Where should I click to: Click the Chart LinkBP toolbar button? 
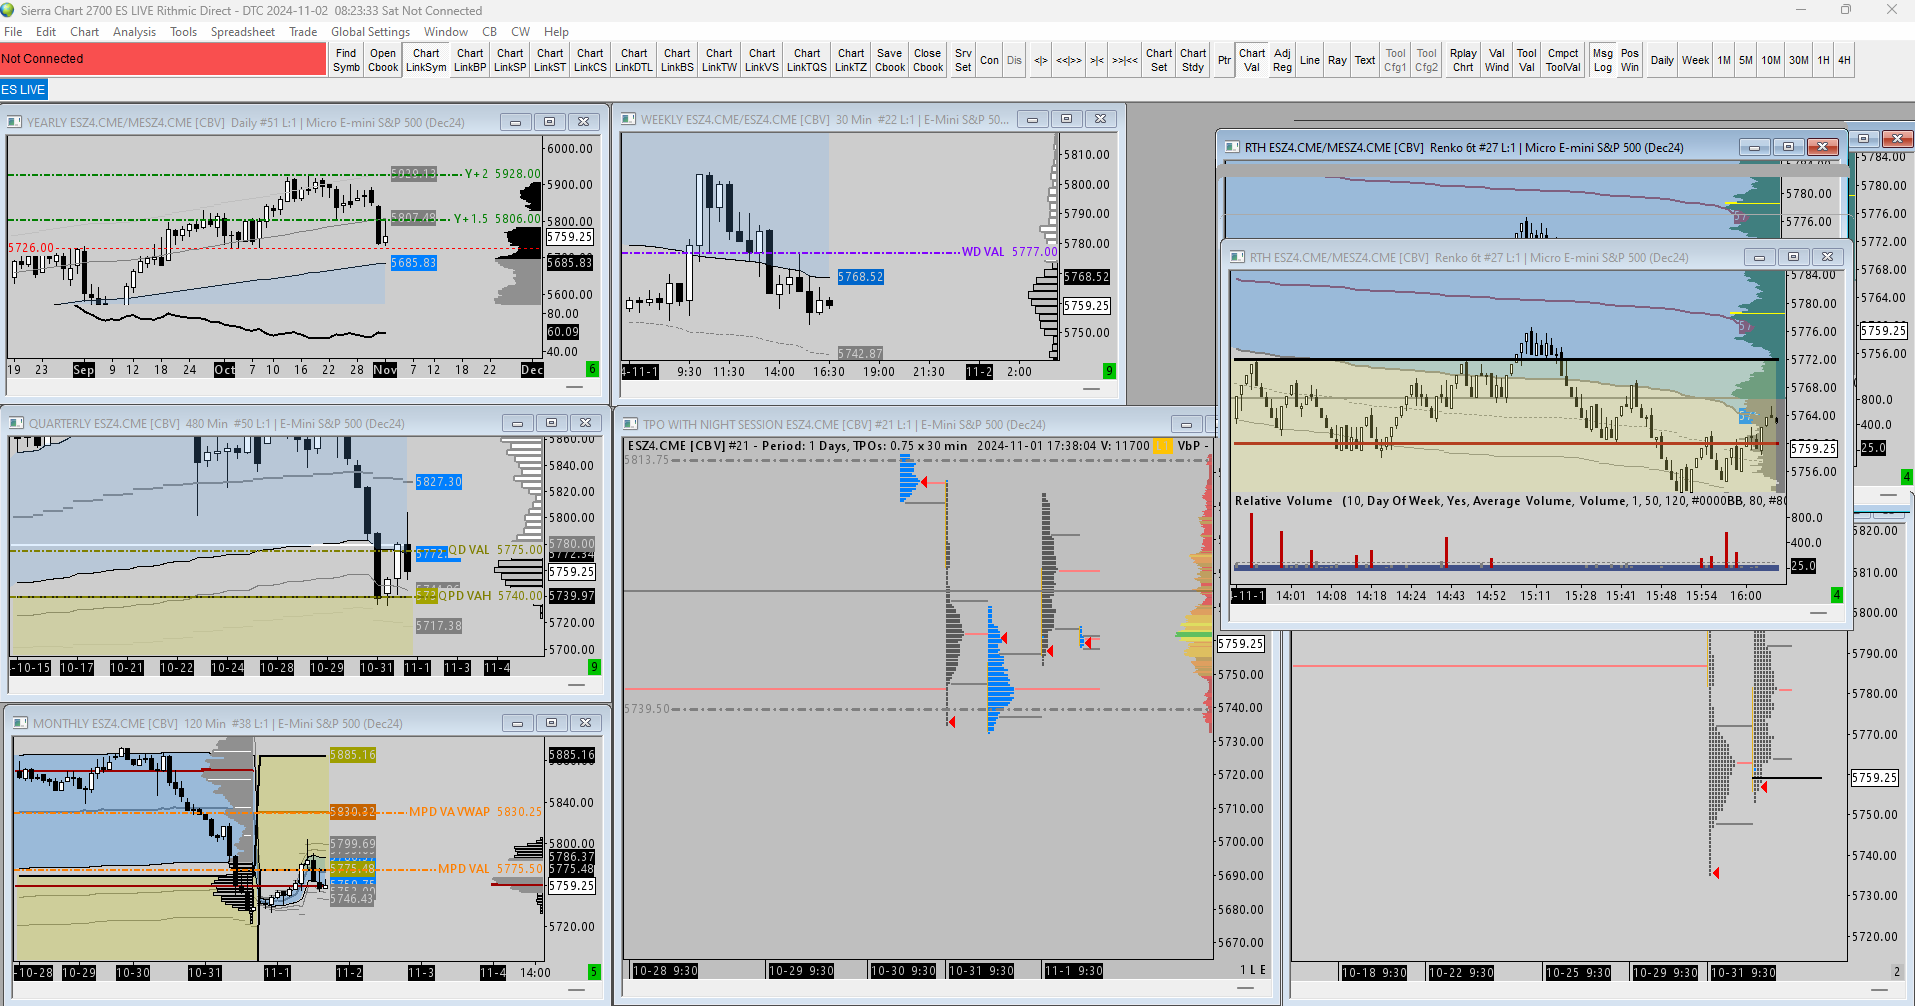pyautogui.click(x=470, y=60)
